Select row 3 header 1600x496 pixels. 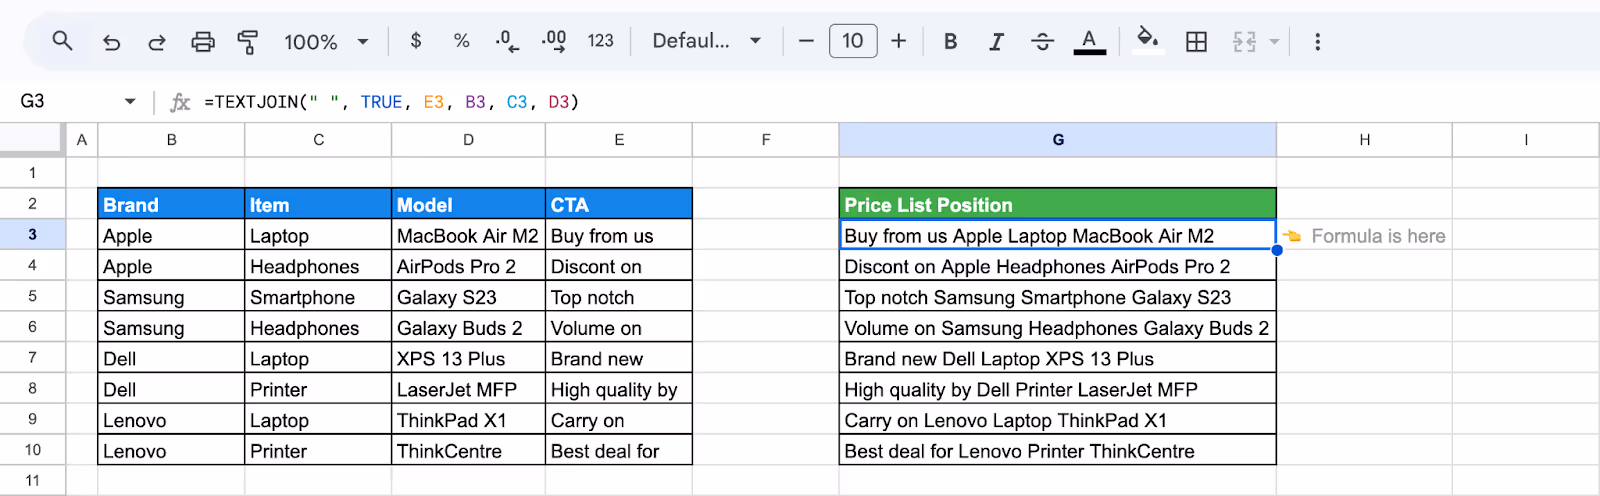[x=33, y=235]
